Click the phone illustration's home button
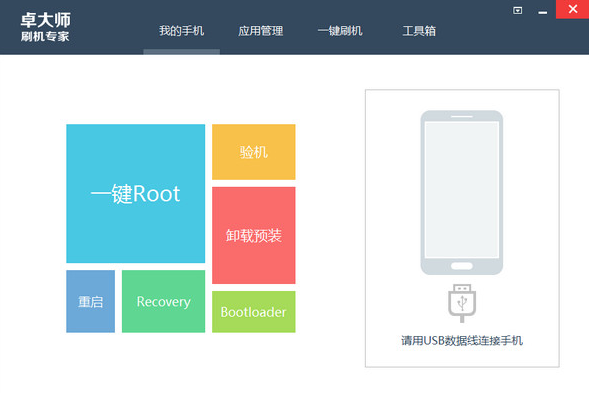The width and height of the screenshot is (589, 393). click(462, 266)
